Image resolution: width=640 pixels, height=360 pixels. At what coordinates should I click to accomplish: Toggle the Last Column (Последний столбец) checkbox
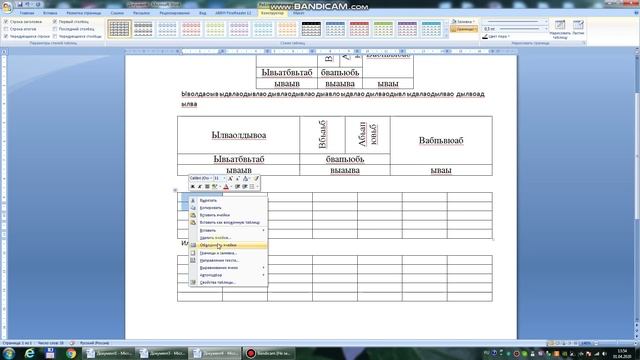pos(55,29)
